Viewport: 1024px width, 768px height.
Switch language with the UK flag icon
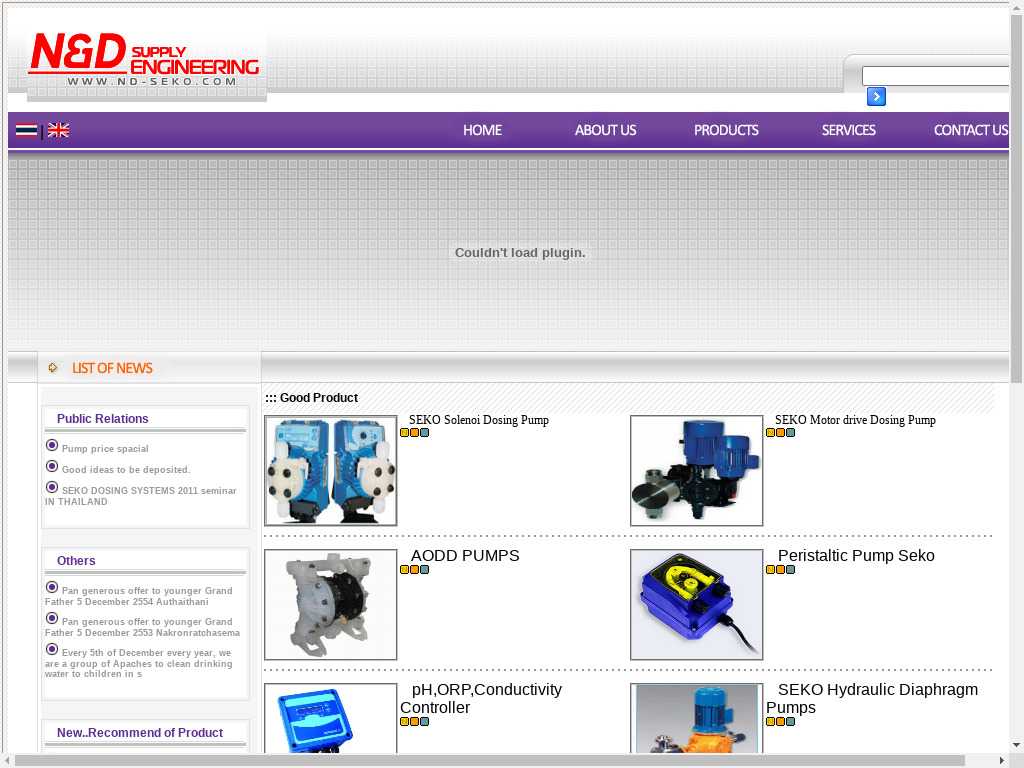(x=58, y=130)
